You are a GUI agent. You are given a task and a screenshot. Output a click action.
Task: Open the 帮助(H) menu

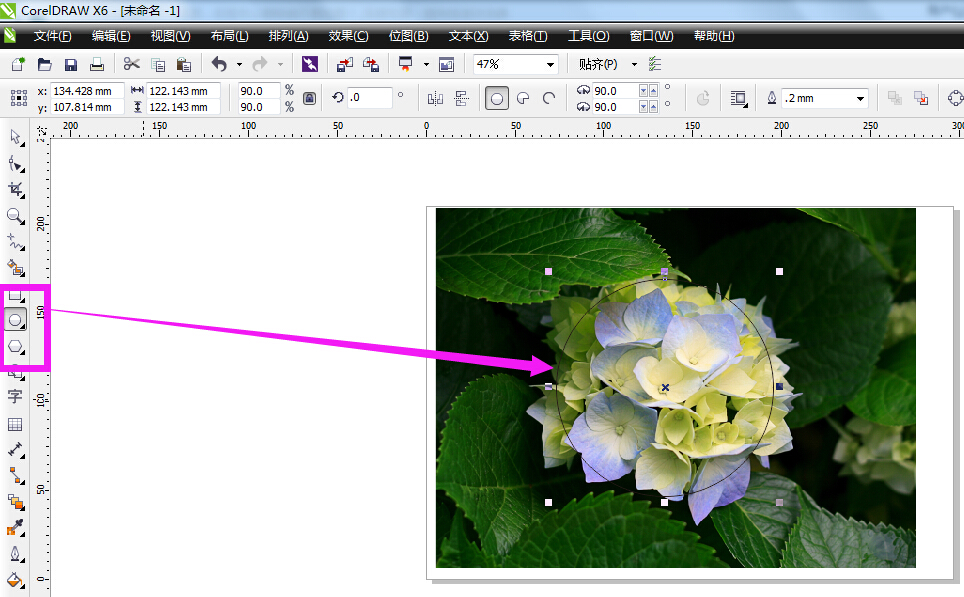tap(714, 36)
